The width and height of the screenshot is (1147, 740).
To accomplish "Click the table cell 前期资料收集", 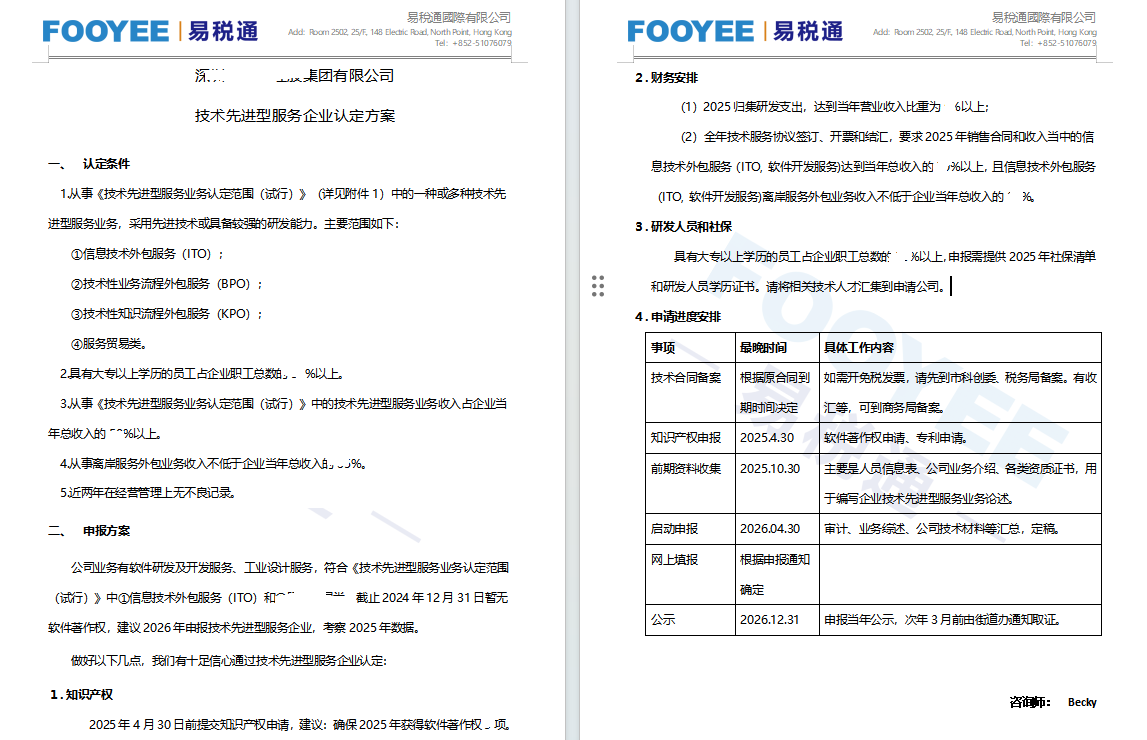I will coord(686,468).
